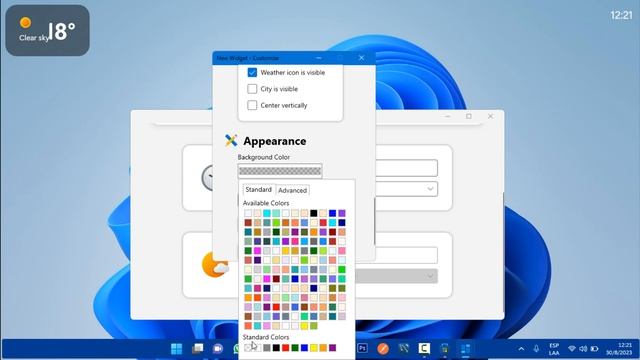Click the Appearance section cross icon
The width and height of the screenshot is (640, 360).
231,140
